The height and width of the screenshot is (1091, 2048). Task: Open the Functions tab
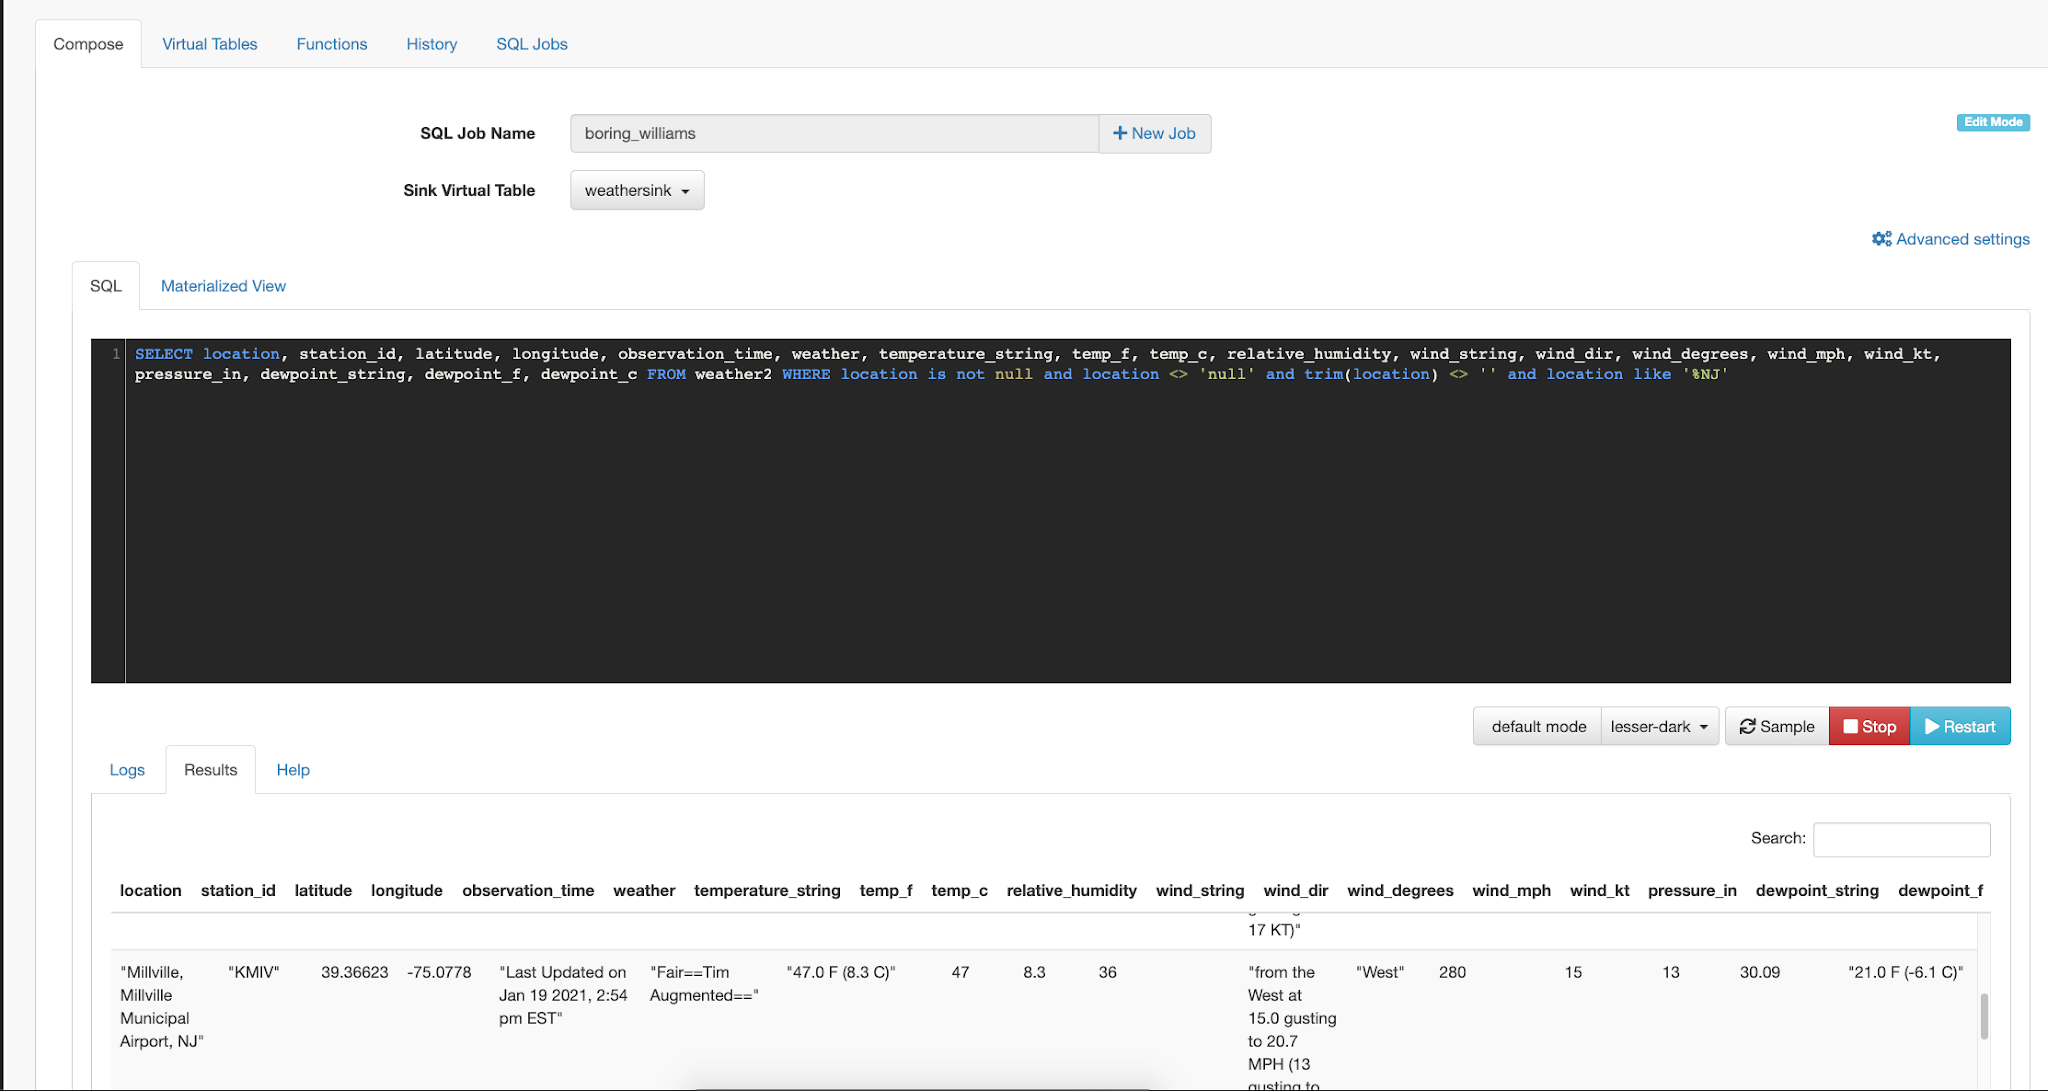coord(332,44)
